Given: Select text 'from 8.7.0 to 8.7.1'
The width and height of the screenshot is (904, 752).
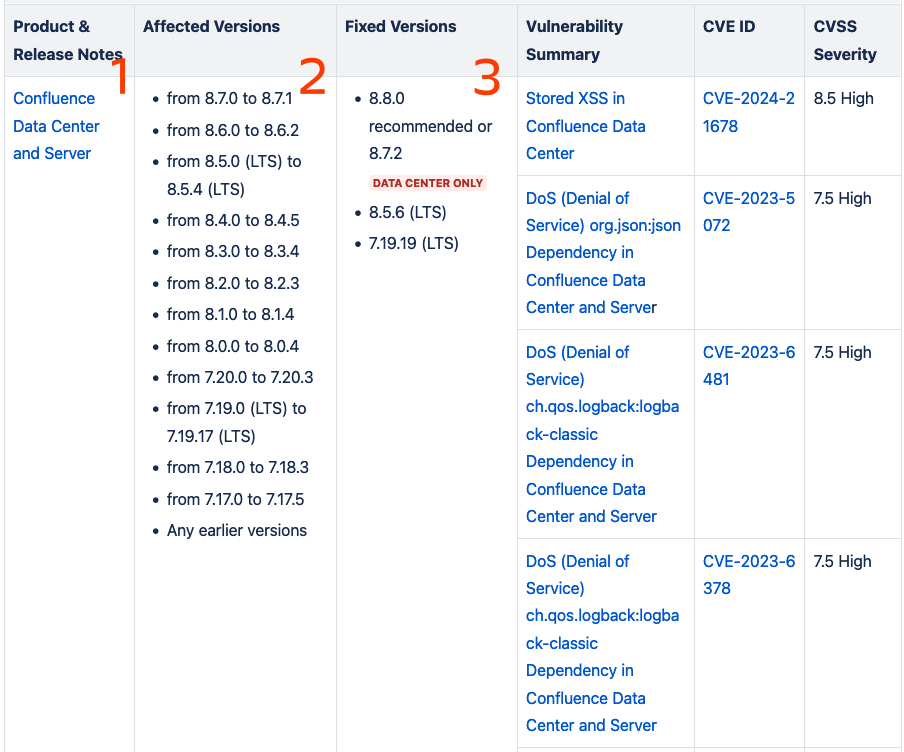Looking at the screenshot, I should pyautogui.click(x=229, y=99).
